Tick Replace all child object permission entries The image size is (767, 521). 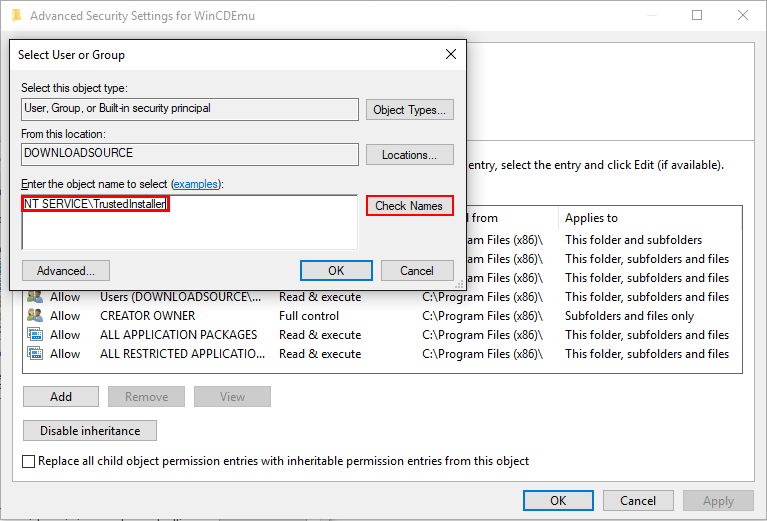coord(28,461)
